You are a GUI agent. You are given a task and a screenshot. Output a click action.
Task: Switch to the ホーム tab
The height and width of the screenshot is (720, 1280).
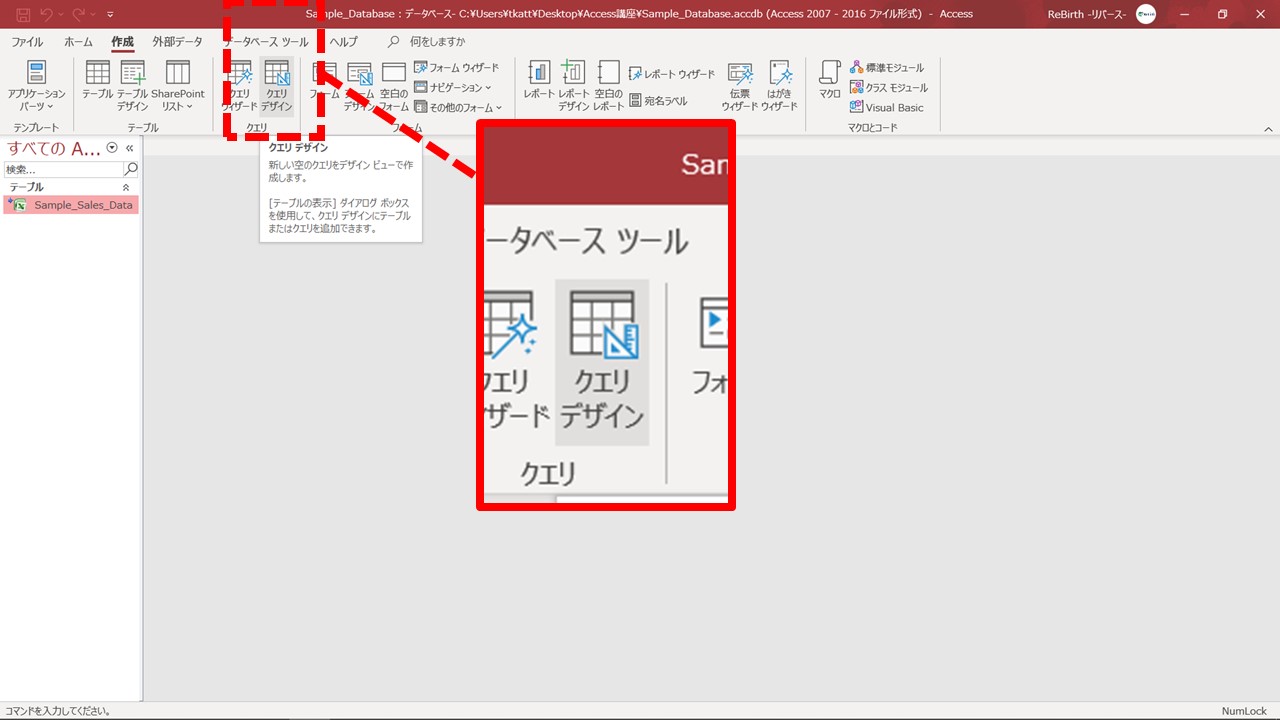(78, 42)
